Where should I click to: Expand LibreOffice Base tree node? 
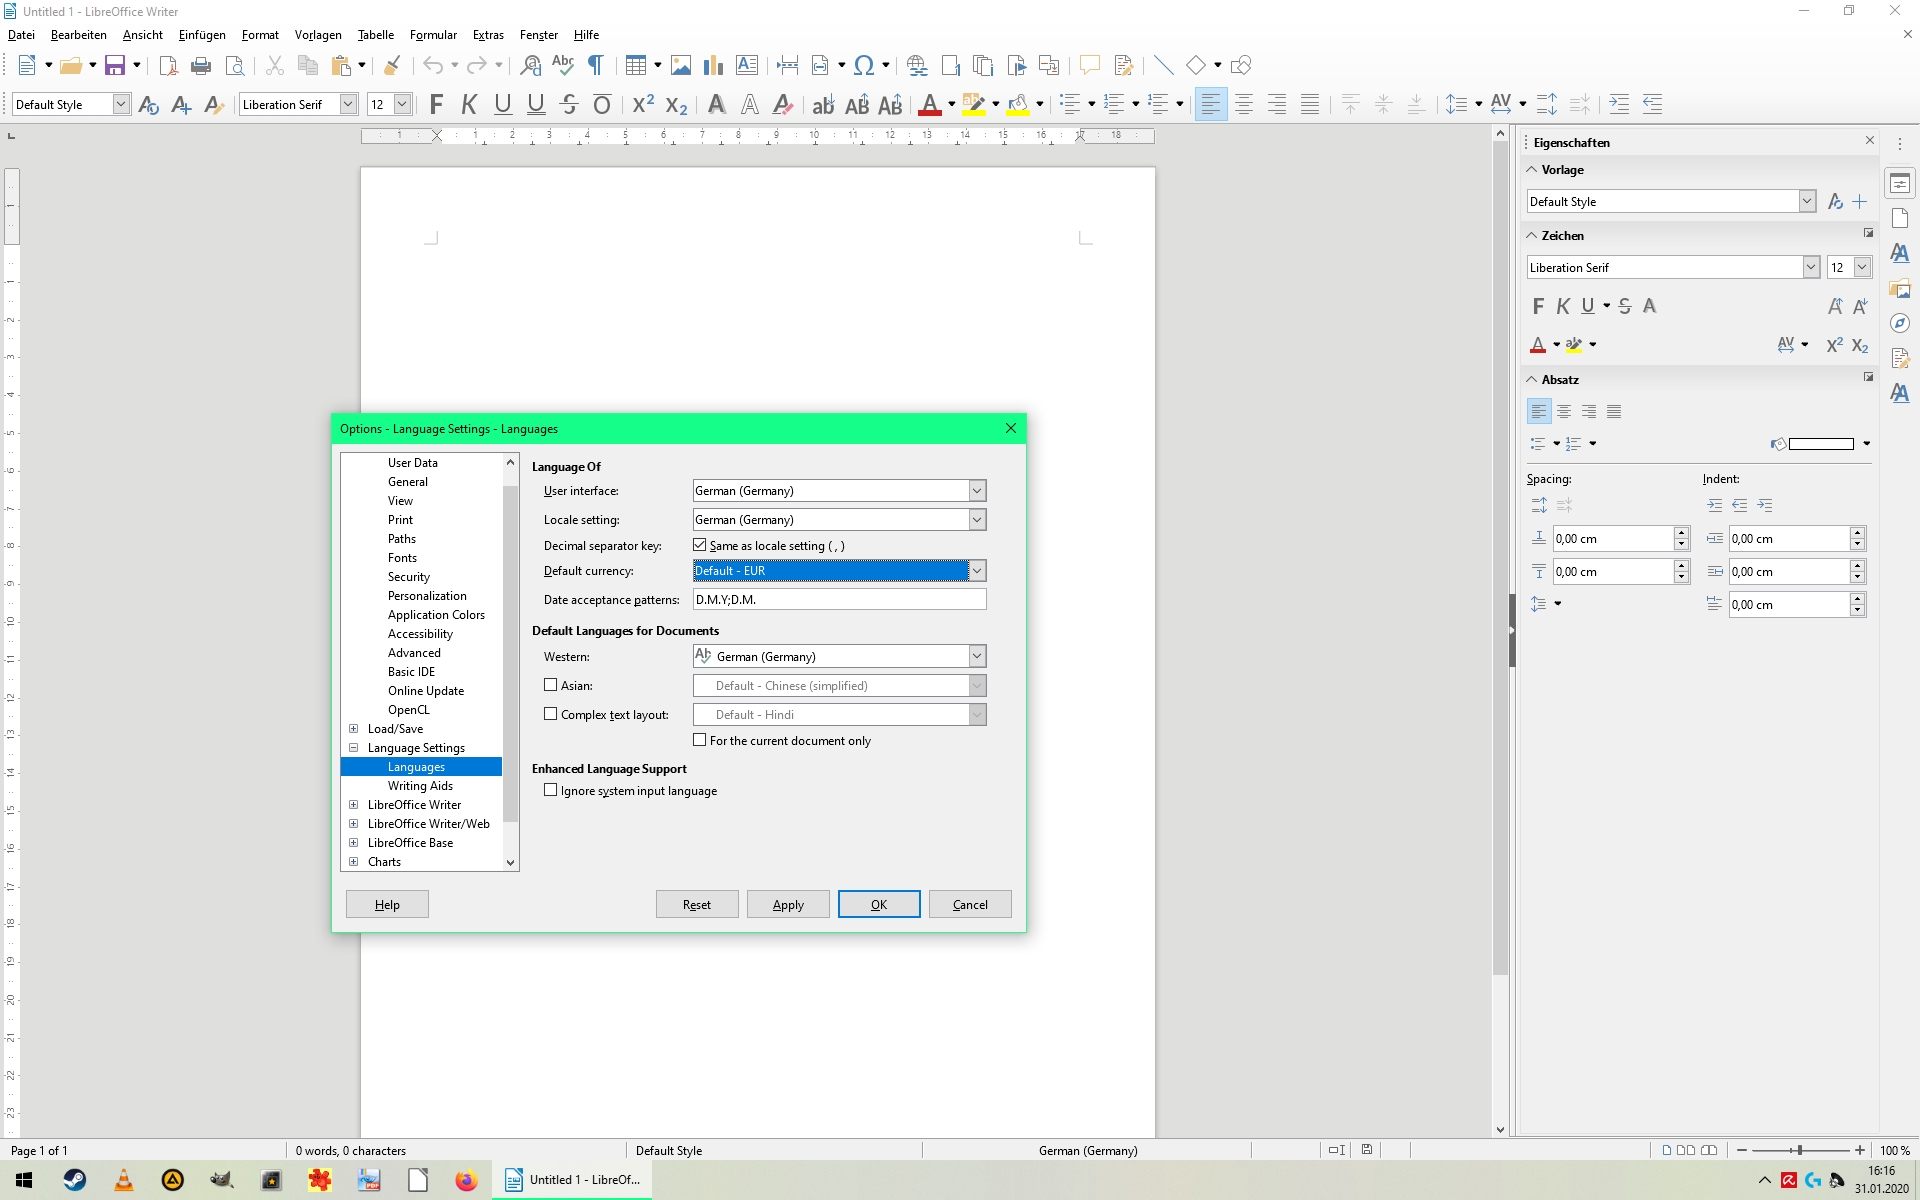pyautogui.click(x=353, y=843)
